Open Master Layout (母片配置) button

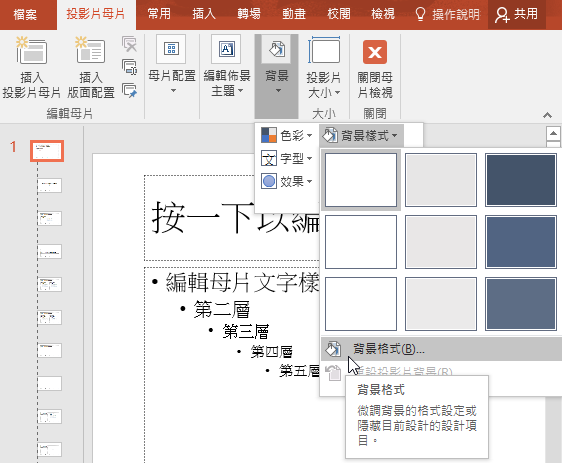172,65
